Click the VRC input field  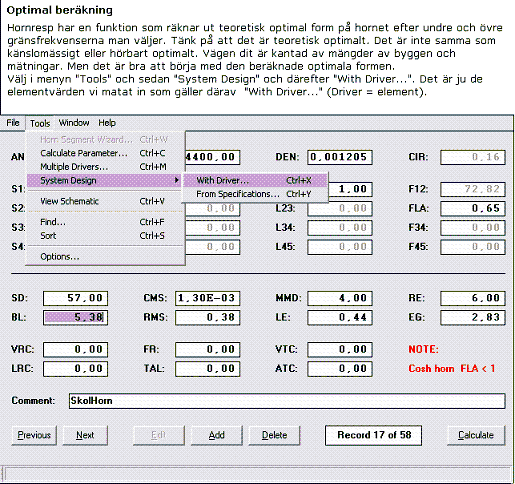(x=75, y=350)
